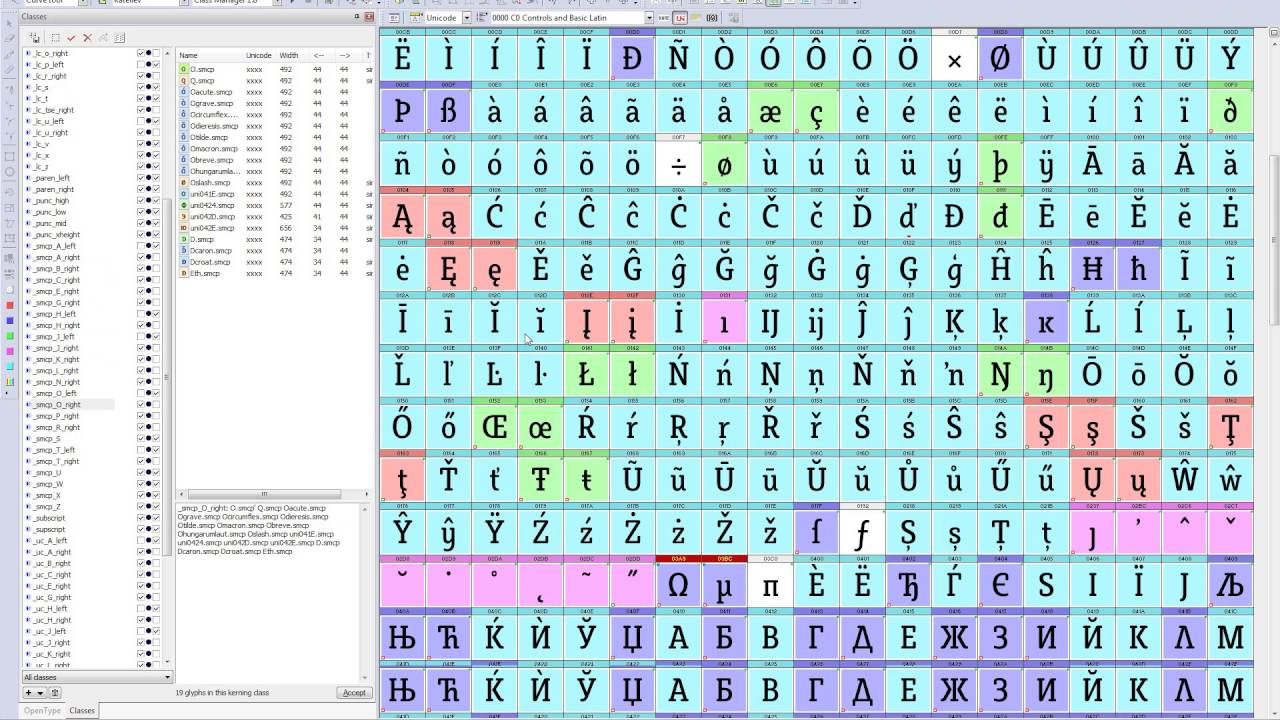Open the arrow menu next to the plus button
Viewport: 1280px width, 720px height.
click(x=41, y=692)
